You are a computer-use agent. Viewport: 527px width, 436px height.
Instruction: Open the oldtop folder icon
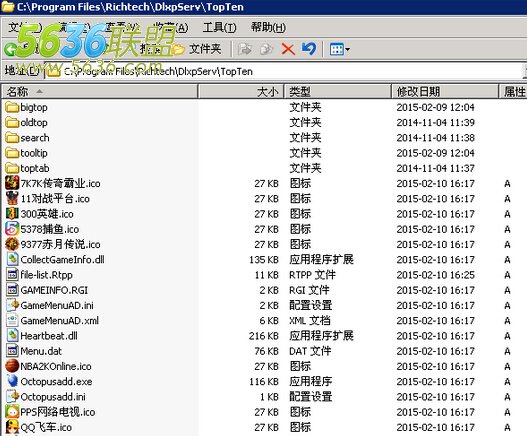click(x=12, y=123)
